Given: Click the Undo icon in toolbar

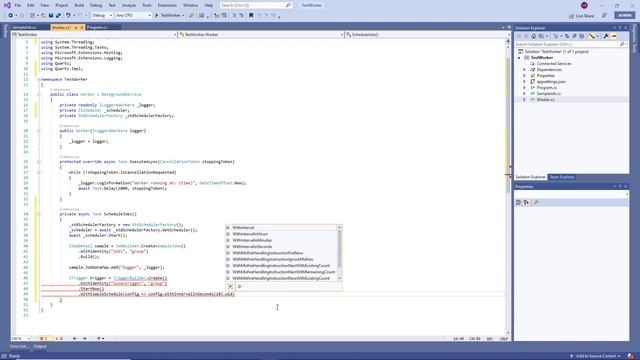Looking at the screenshot, I should tap(68, 15).
